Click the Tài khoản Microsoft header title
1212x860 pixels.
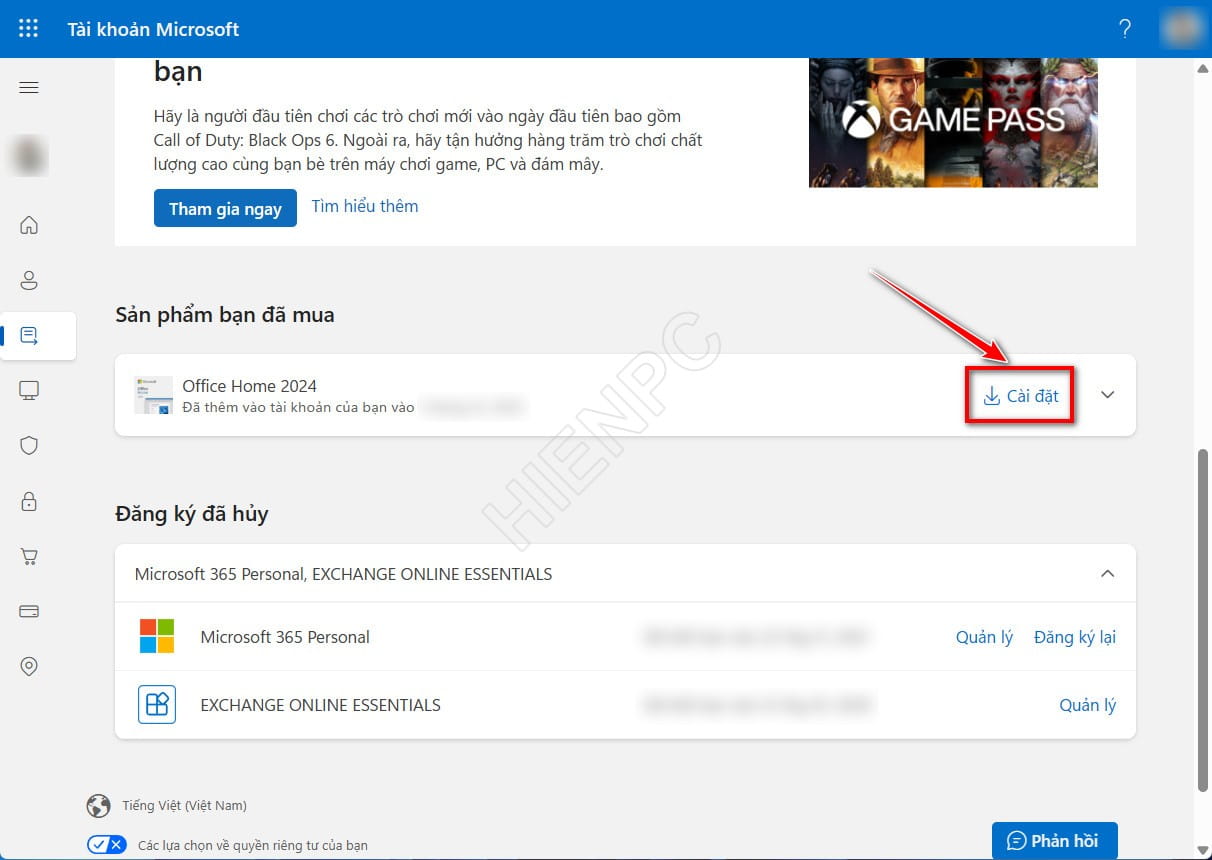[x=153, y=29]
